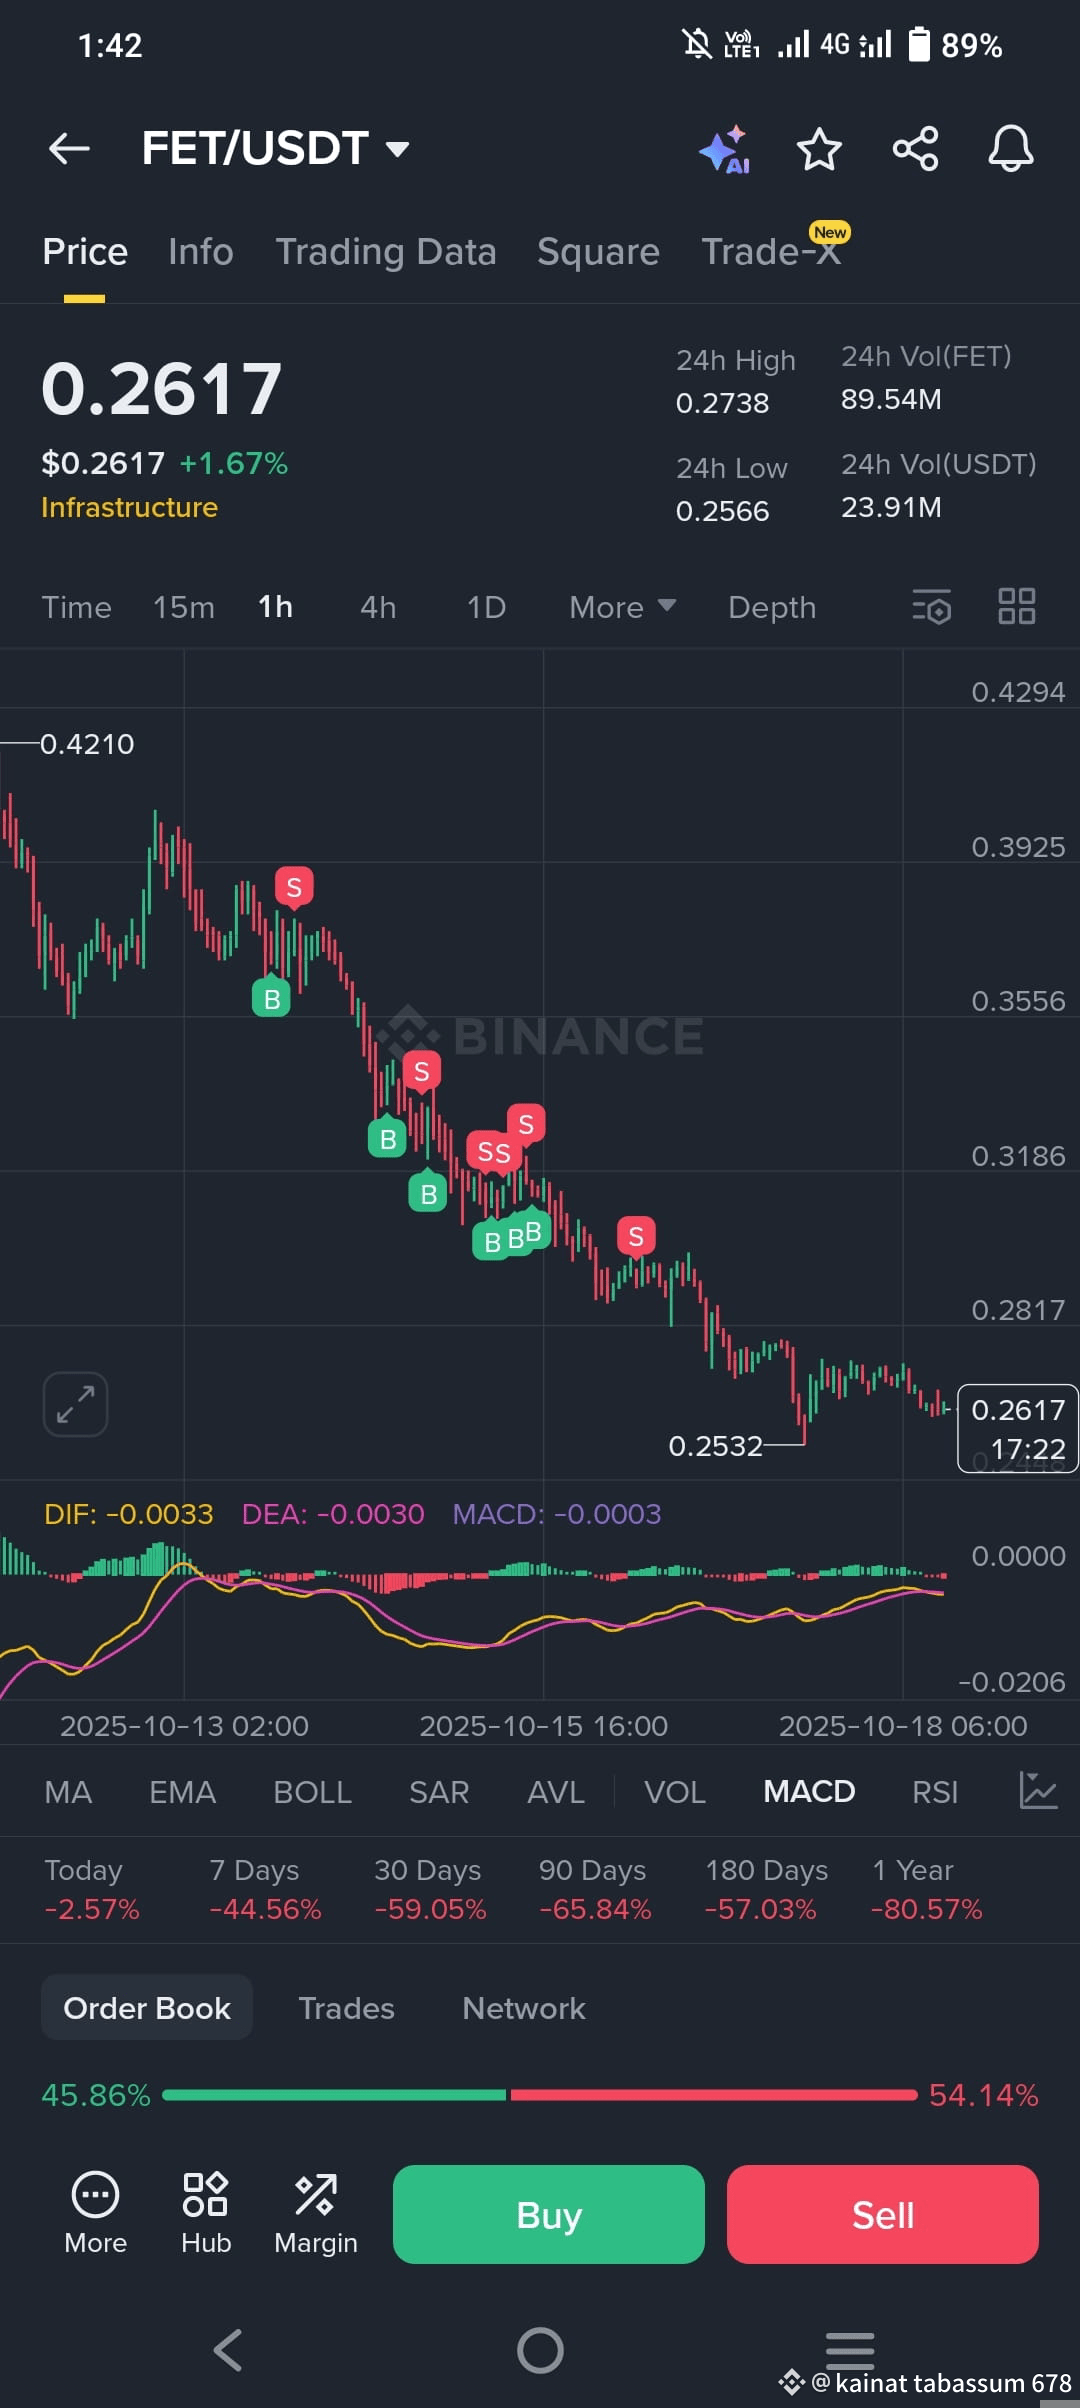Viewport: 1080px width, 2408px height.
Task: Tap the 0.2532 low price label
Action: [x=715, y=1446]
